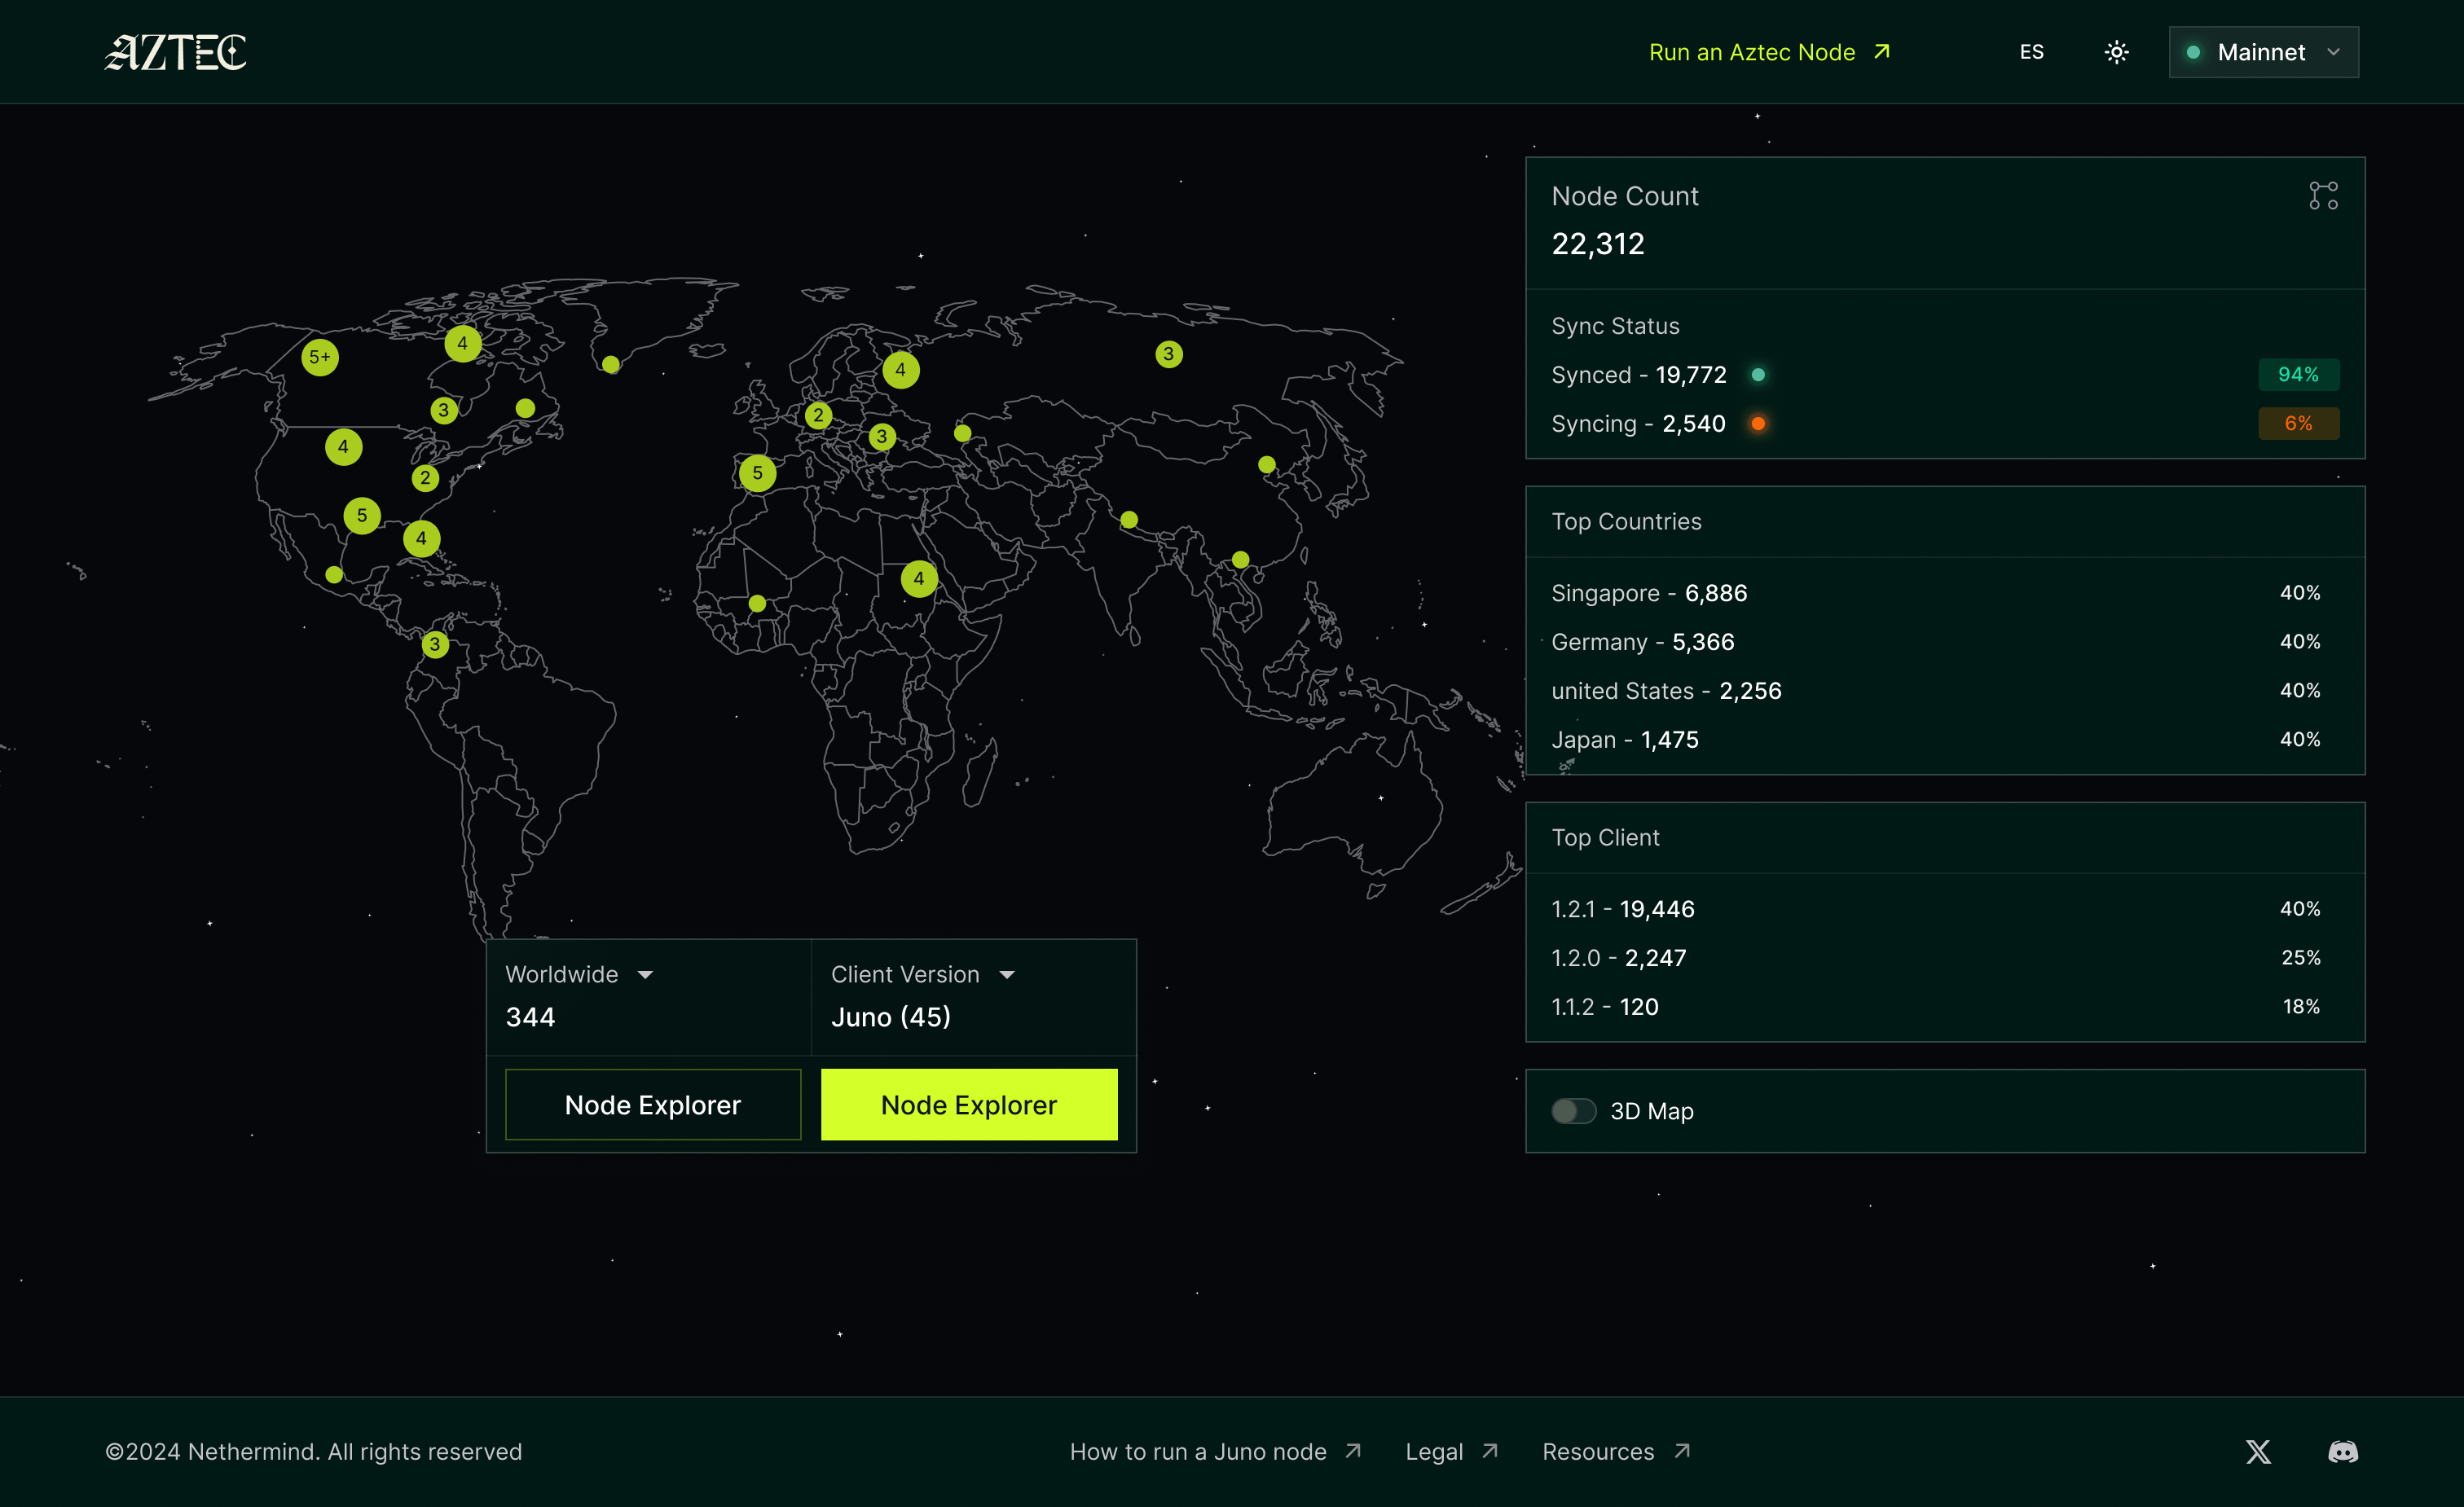Select client version 1.1.2 - 120 row
This screenshot has width=2464, height=1507.
[x=1944, y=1007]
